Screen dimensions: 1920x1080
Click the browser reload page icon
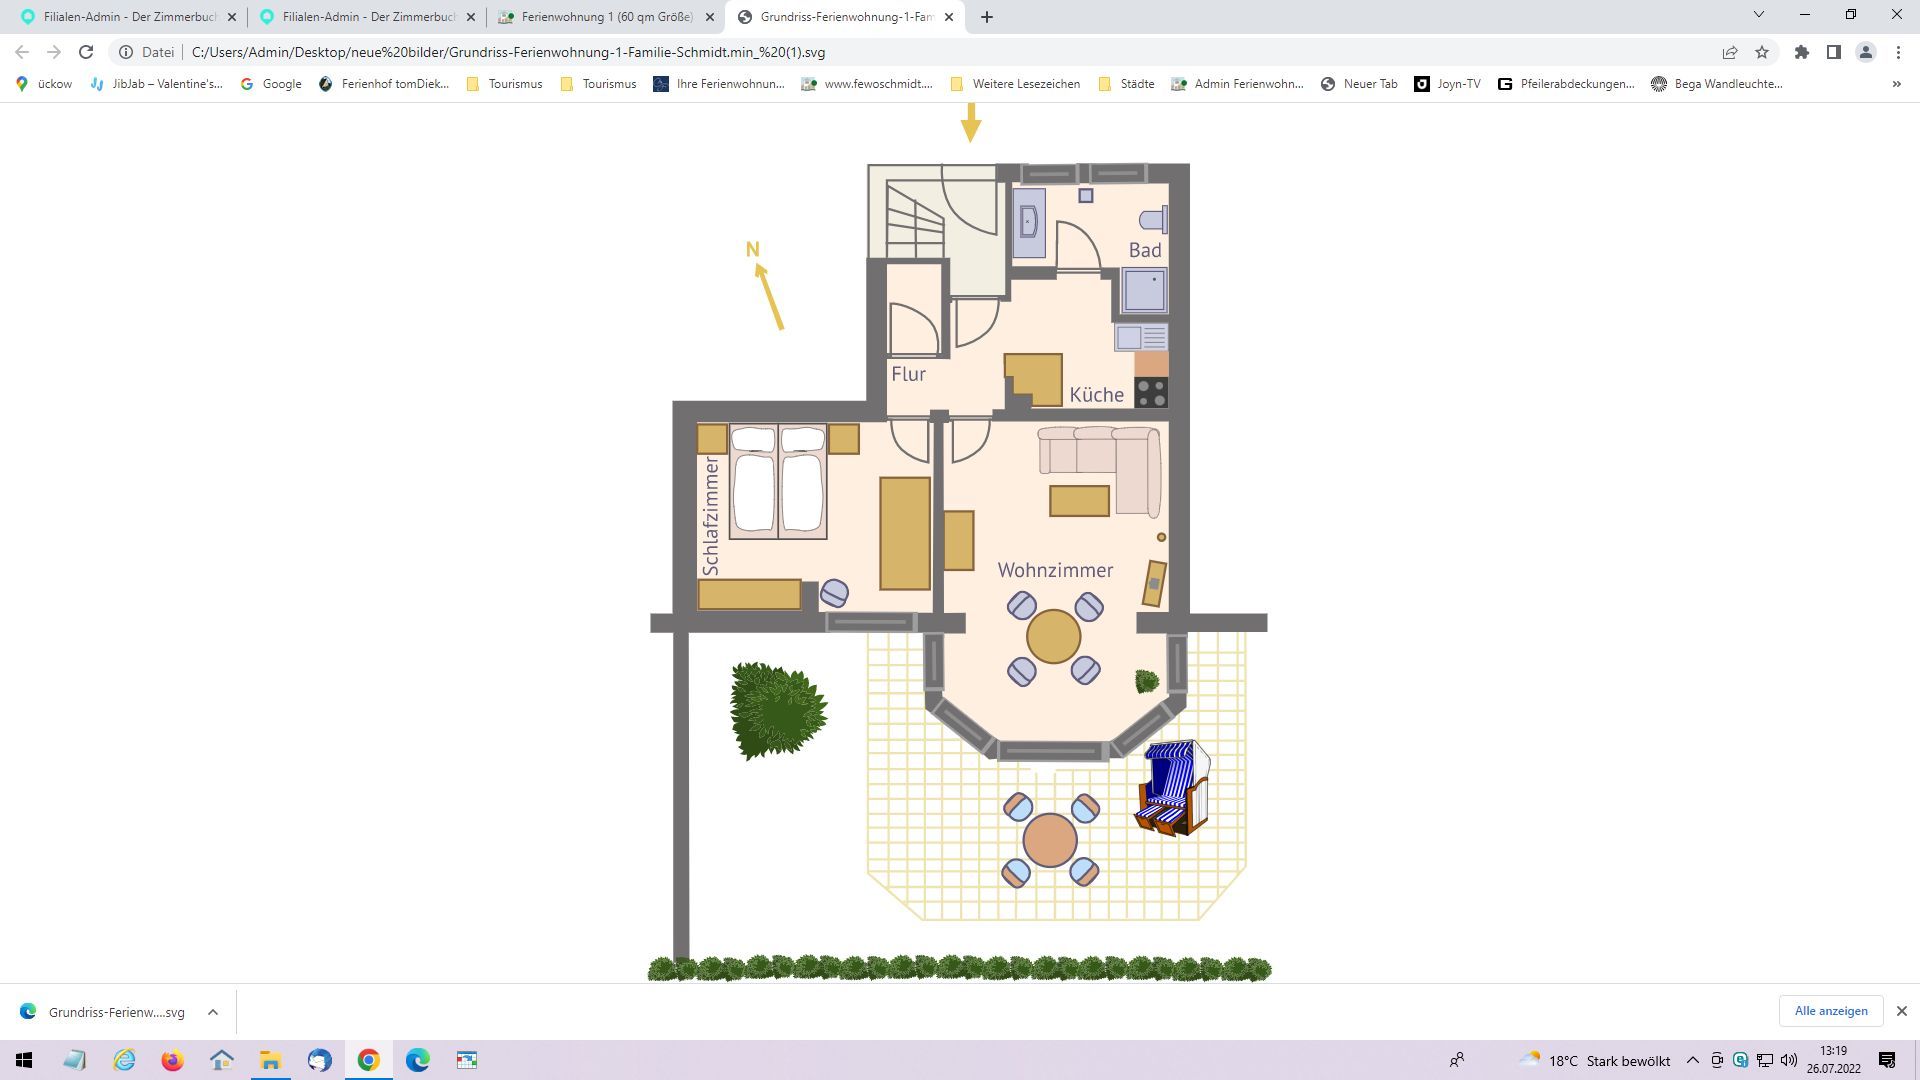(86, 52)
